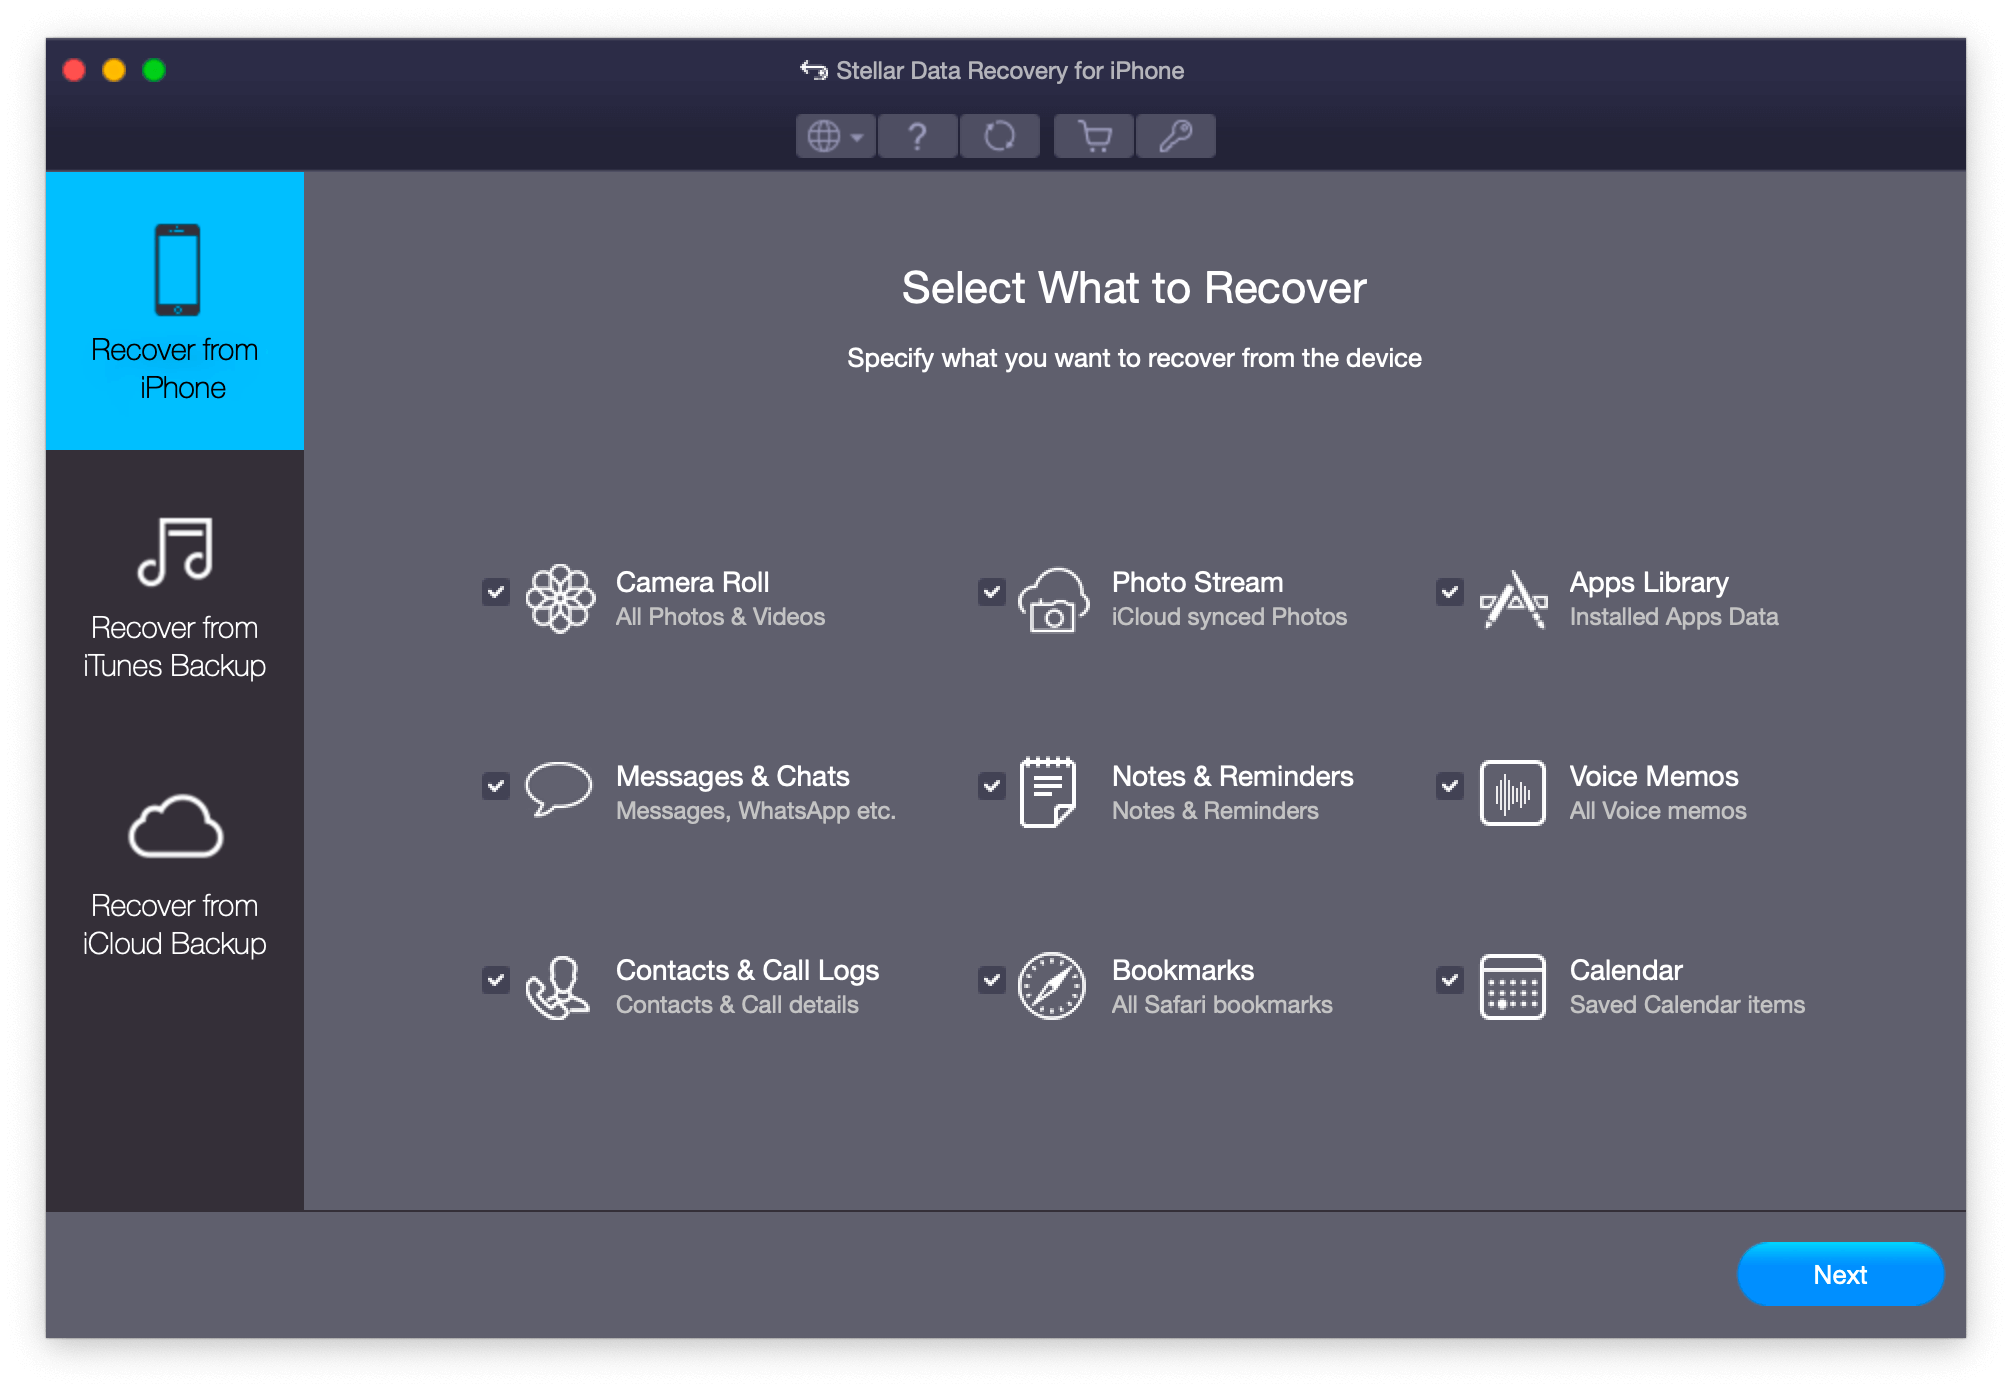Click the Calendar grid icon

click(x=1512, y=986)
